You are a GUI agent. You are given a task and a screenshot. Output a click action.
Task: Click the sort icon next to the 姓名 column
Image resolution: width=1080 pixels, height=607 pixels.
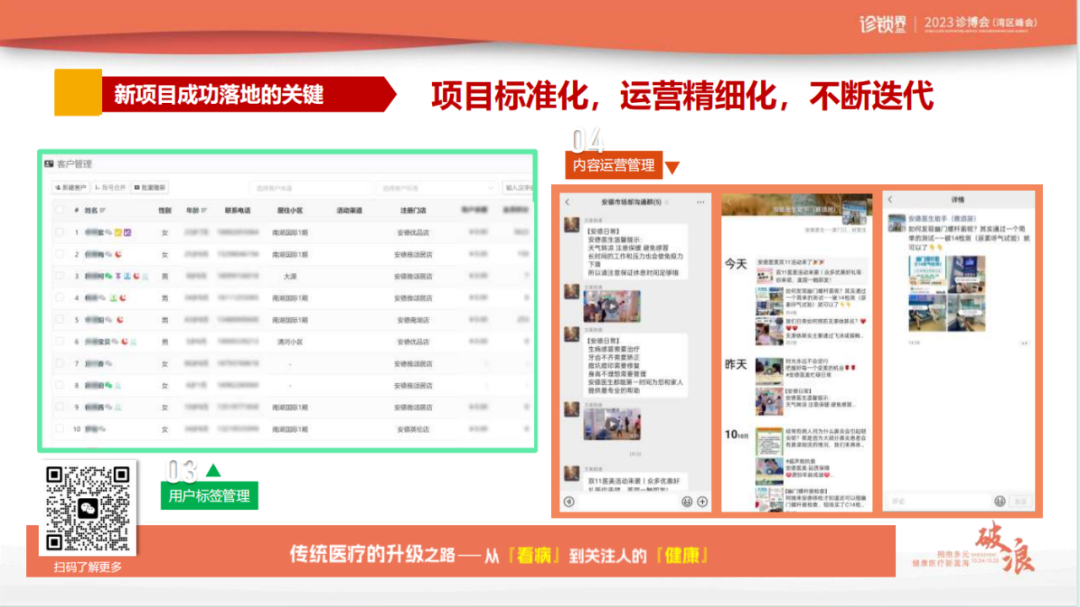click(103, 210)
